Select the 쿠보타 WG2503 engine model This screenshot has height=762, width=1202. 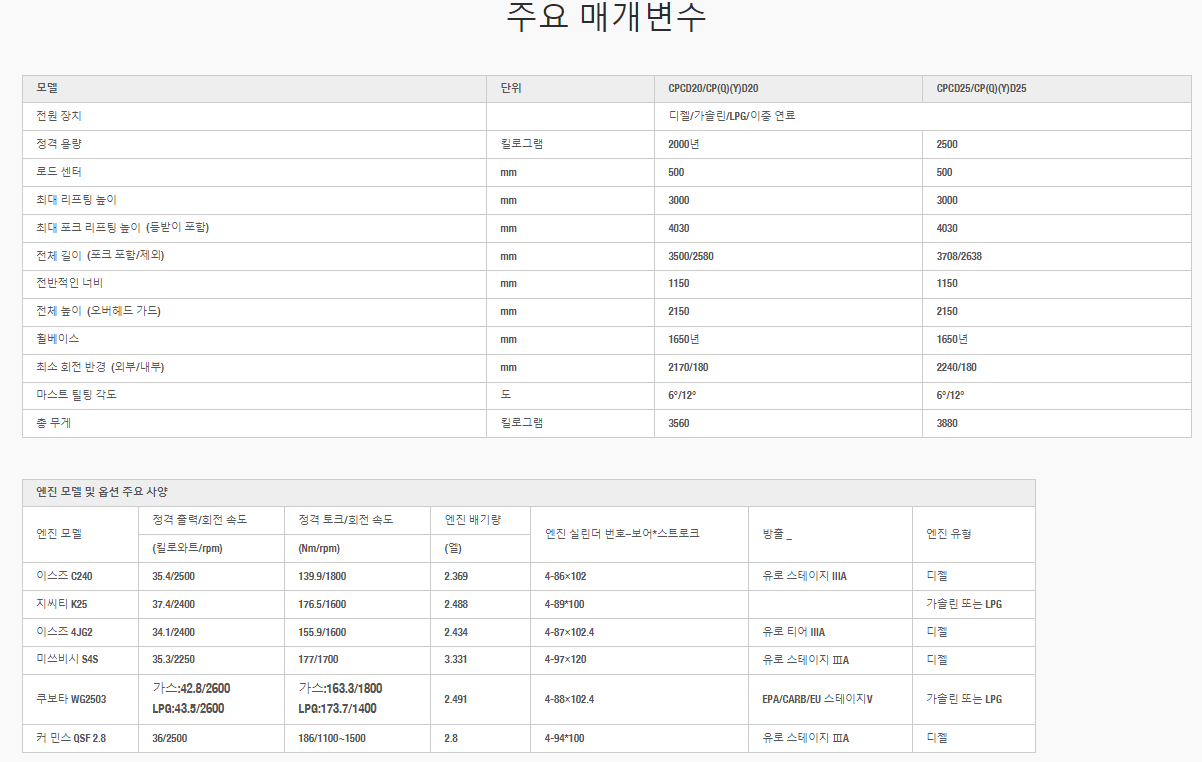click(x=71, y=699)
